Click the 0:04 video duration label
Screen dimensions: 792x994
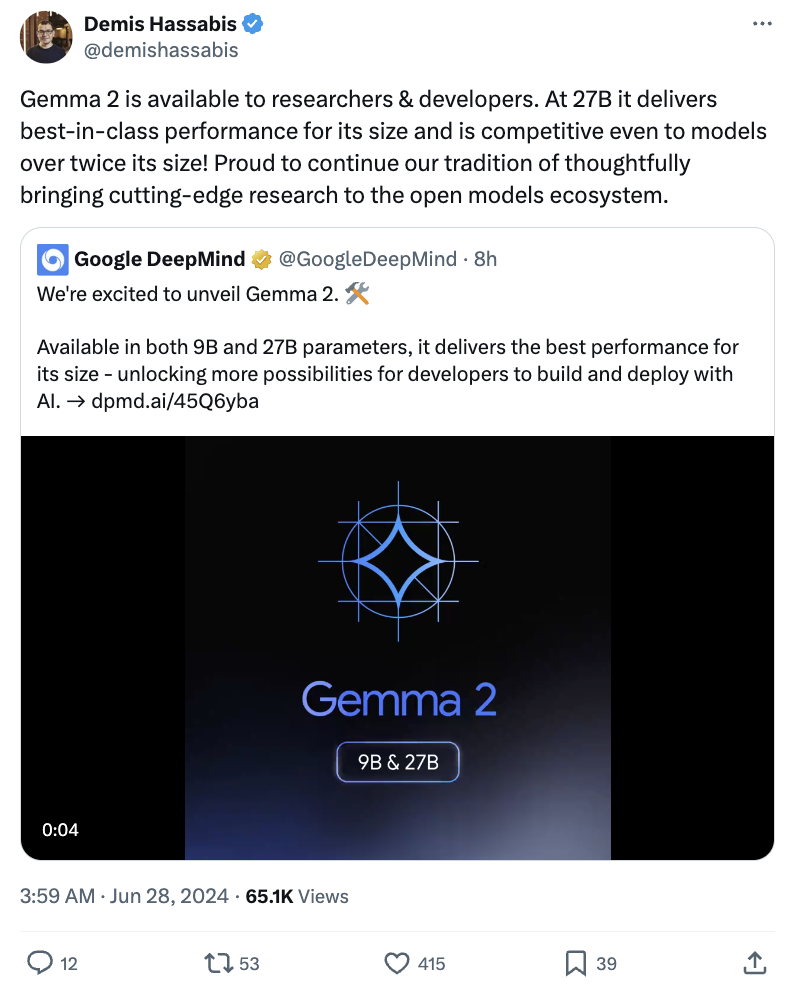click(x=60, y=830)
